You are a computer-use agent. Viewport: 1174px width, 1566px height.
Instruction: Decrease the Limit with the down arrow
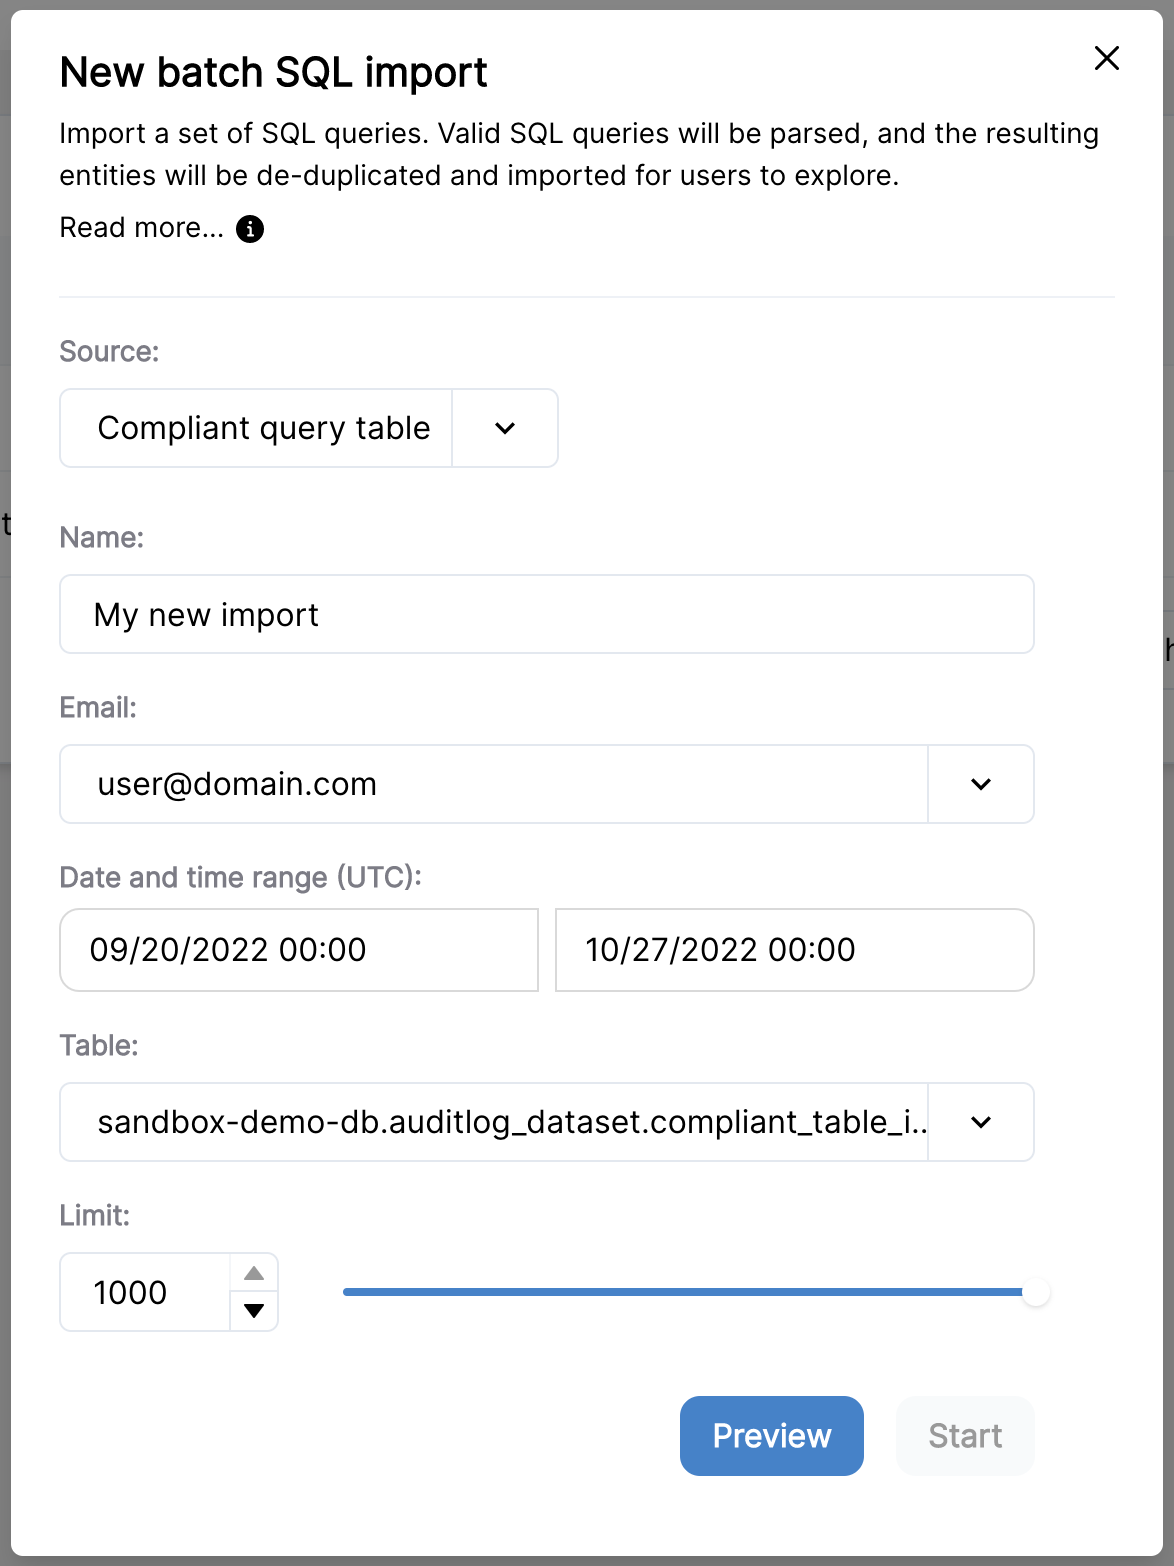click(254, 1310)
